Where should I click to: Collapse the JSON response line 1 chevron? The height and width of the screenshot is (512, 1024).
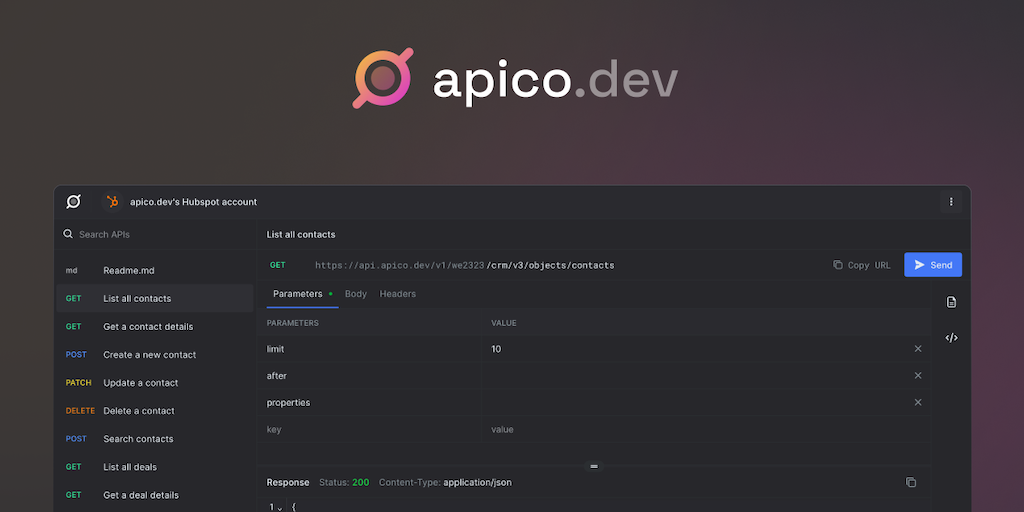click(280, 508)
